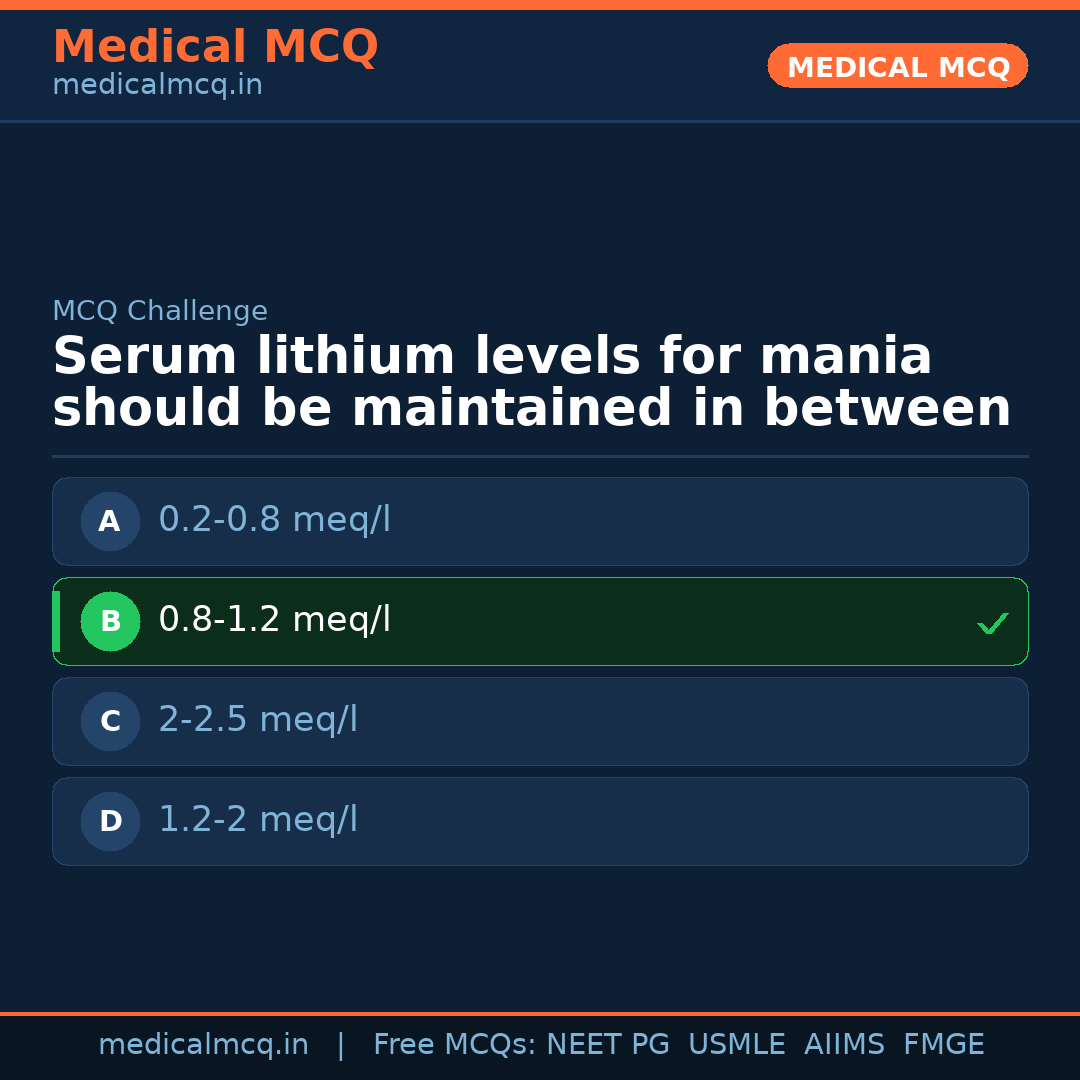This screenshot has height=1080, width=1080.
Task: Click the green accent bar on option B
Action: click(x=56, y=621)
